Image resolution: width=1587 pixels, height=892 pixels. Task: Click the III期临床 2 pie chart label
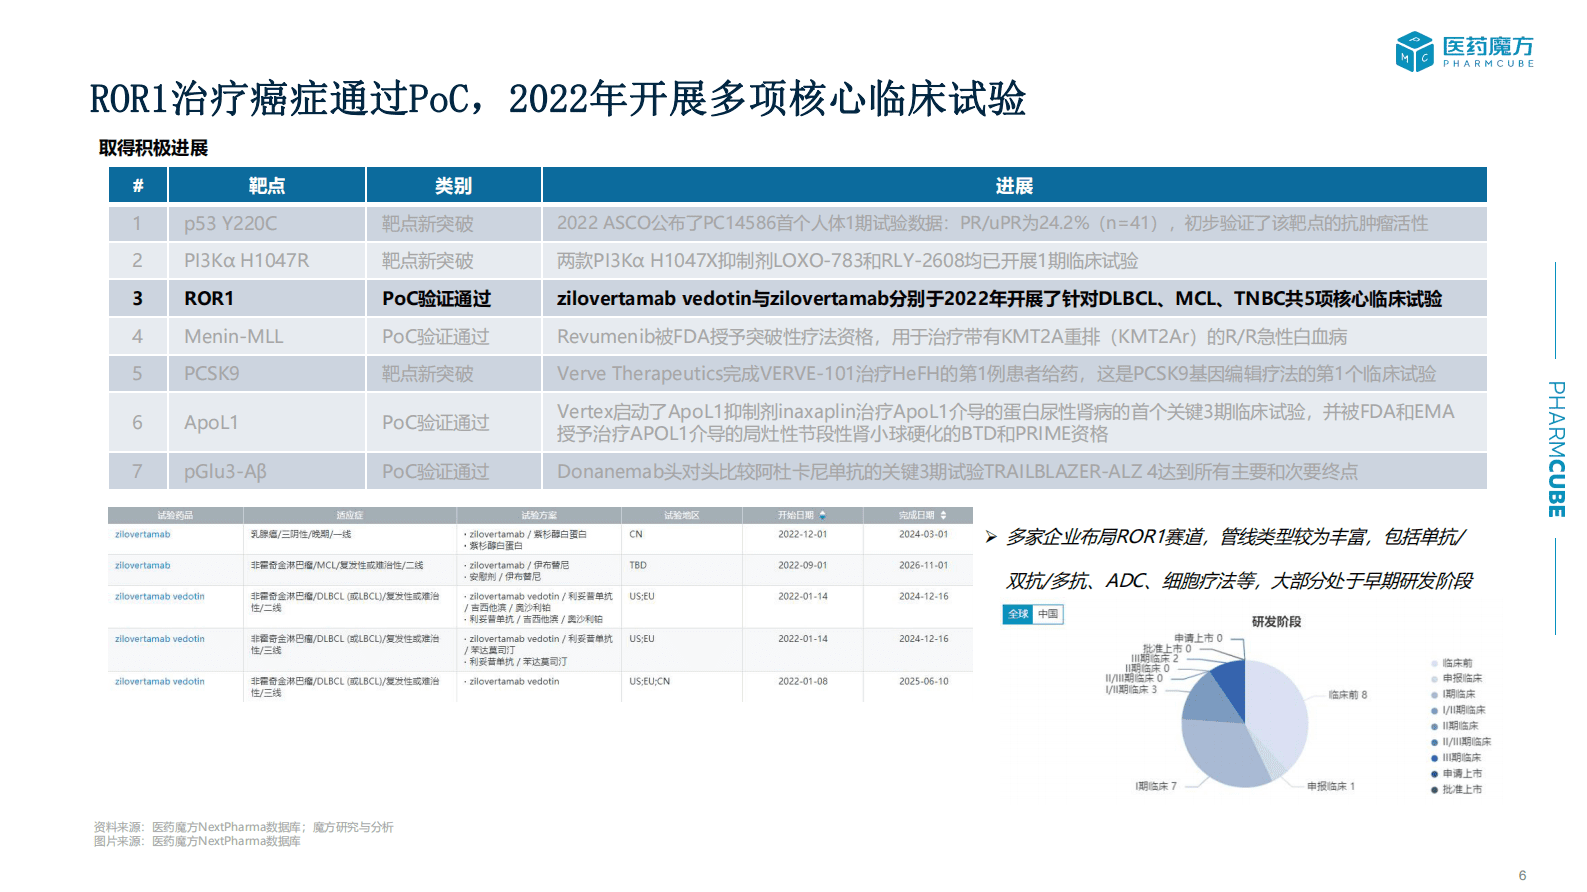click(x=1155, y=658)
